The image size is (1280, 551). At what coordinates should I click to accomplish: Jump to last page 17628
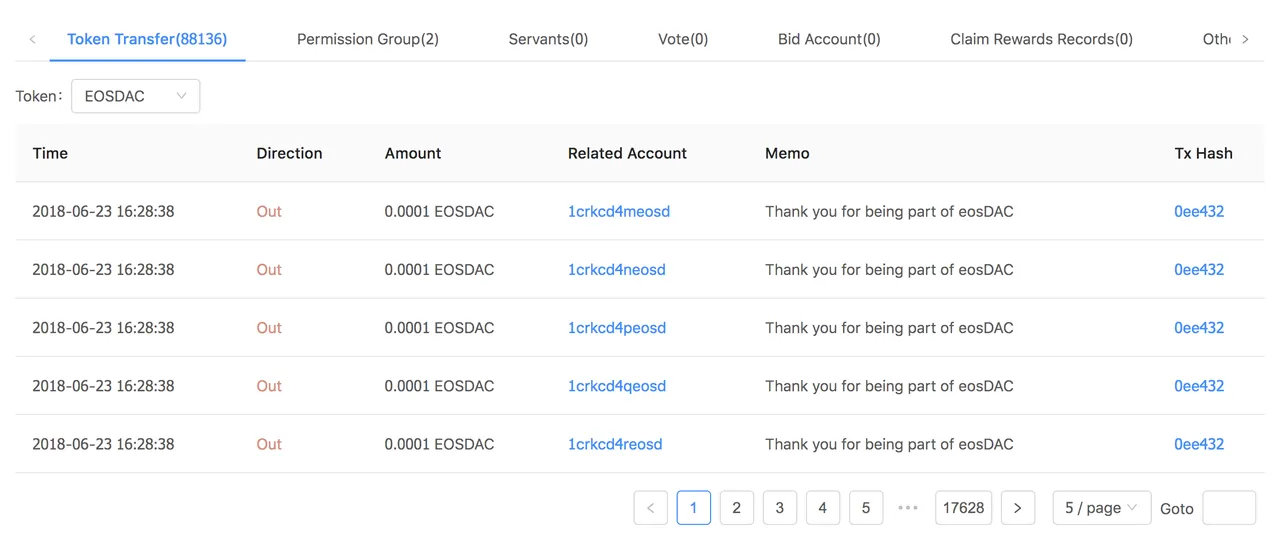(963, 508)
